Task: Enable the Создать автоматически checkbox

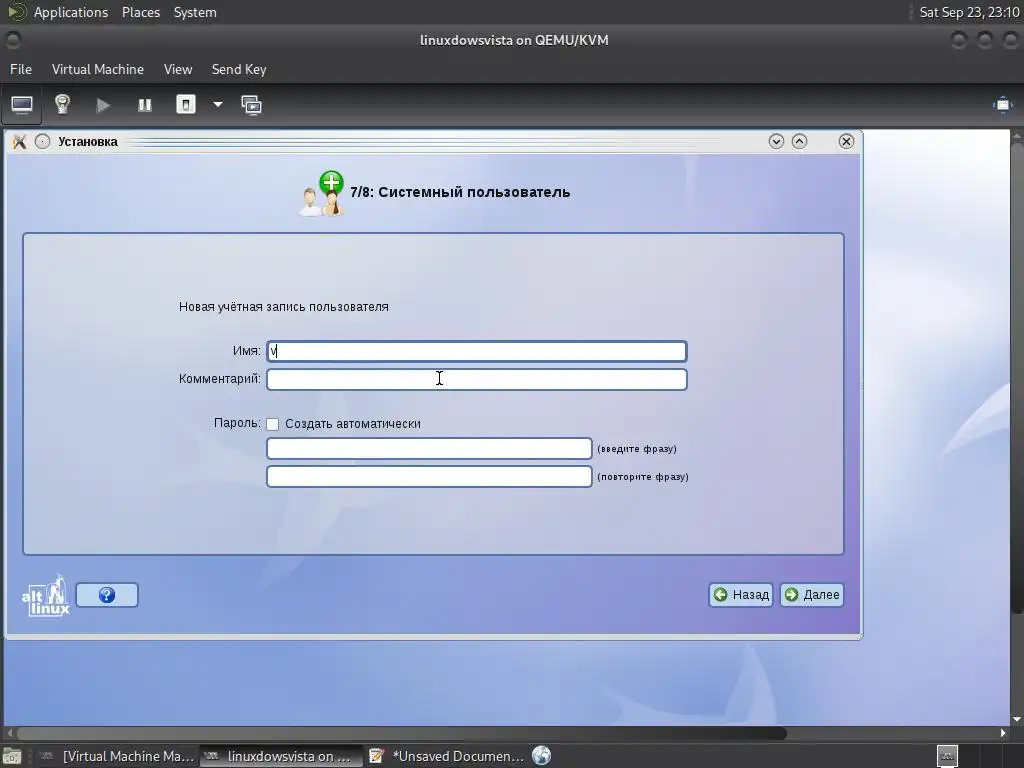Action: [x=272, y=424]
